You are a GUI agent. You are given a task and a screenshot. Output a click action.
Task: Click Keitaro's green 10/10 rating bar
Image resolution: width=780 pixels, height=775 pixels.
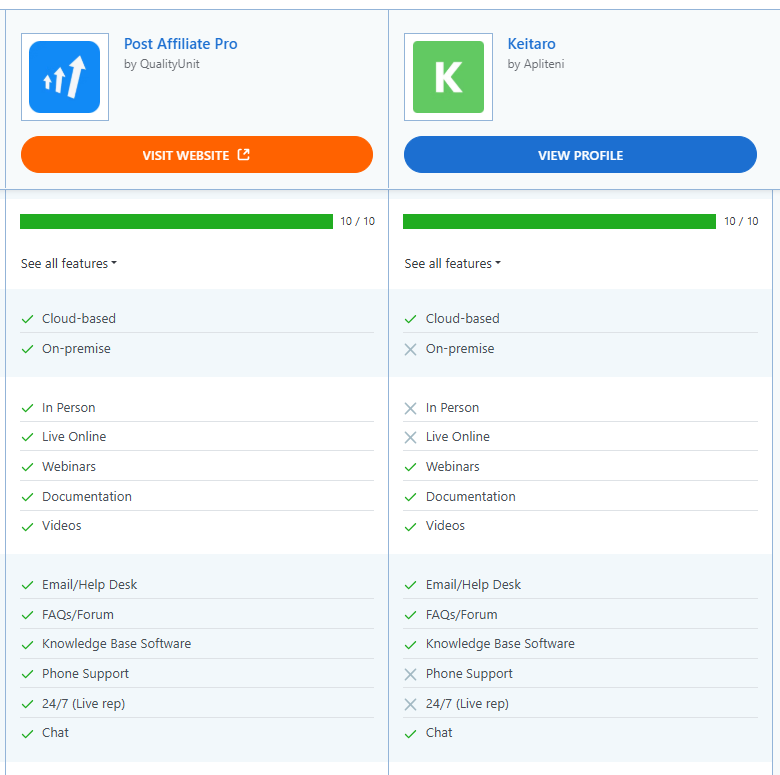click(x=559, y=222)
